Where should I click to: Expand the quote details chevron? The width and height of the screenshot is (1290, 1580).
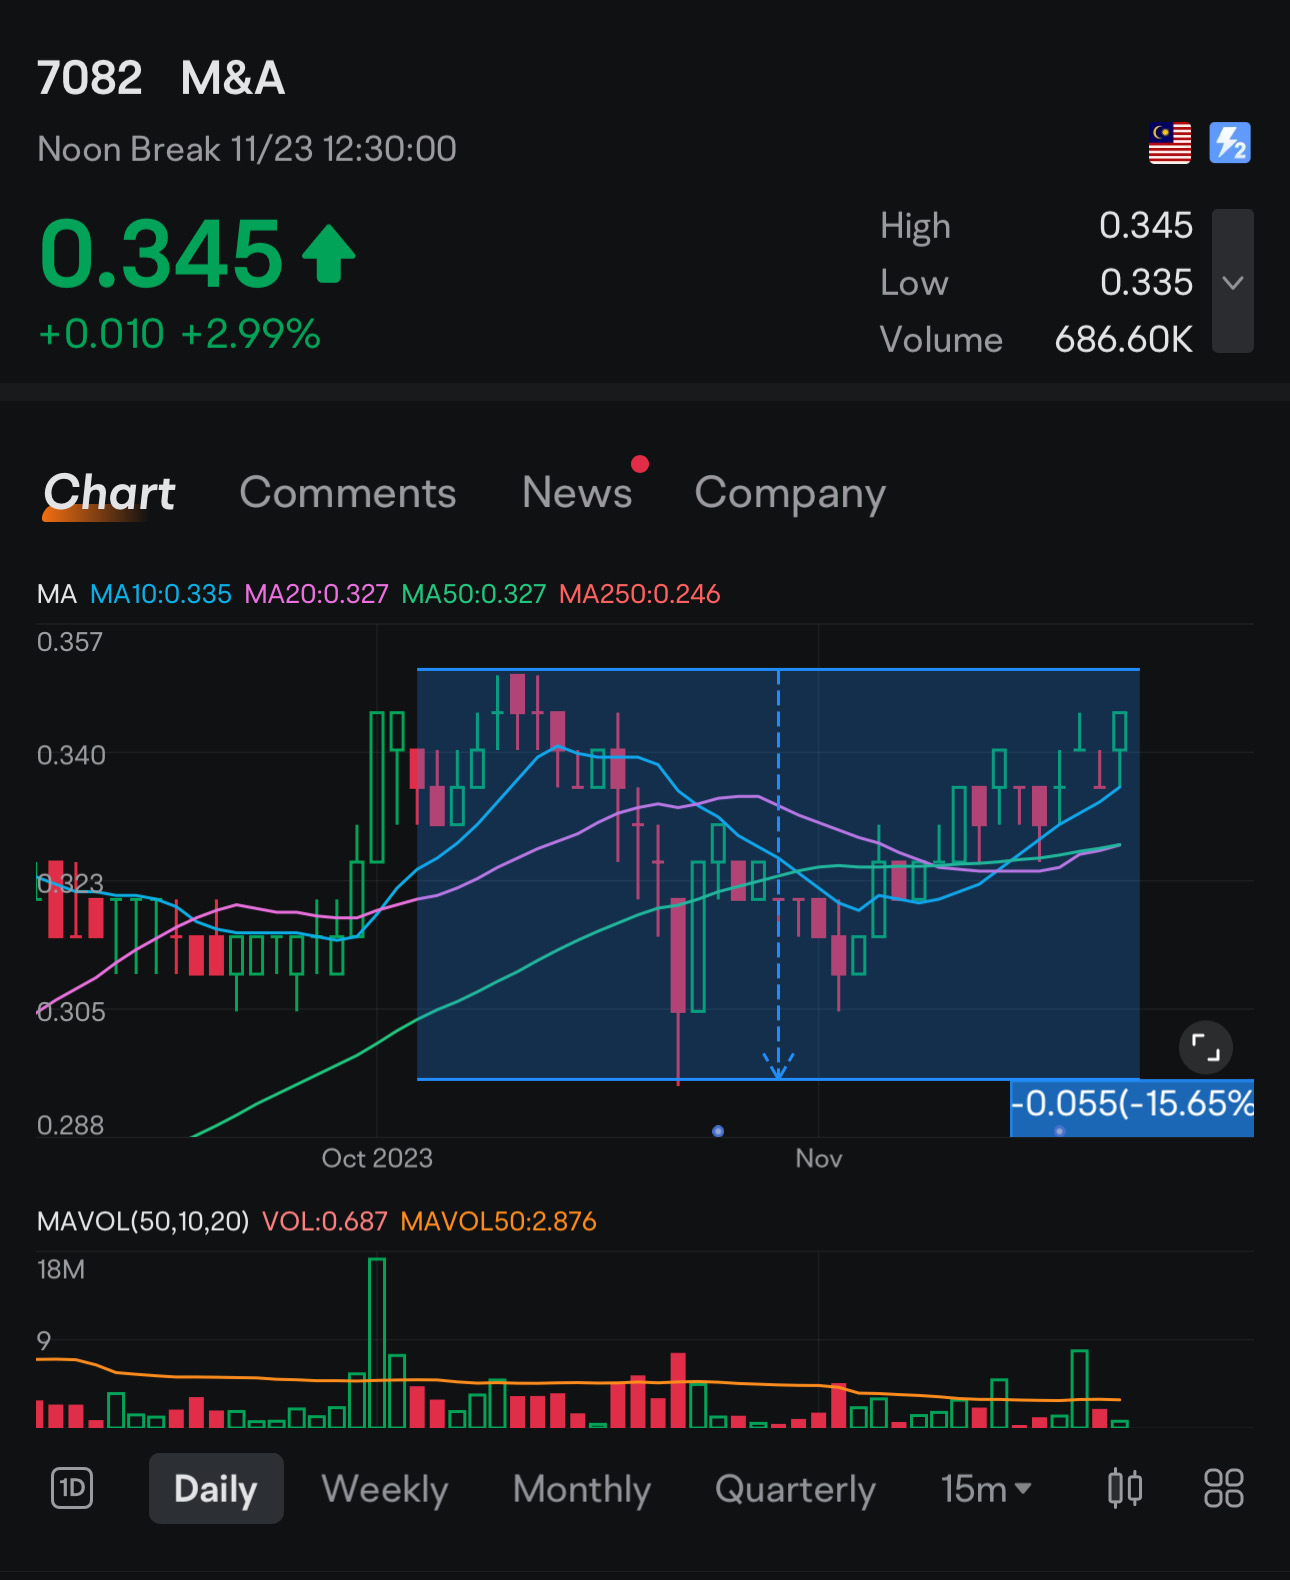click(1233, 281)
